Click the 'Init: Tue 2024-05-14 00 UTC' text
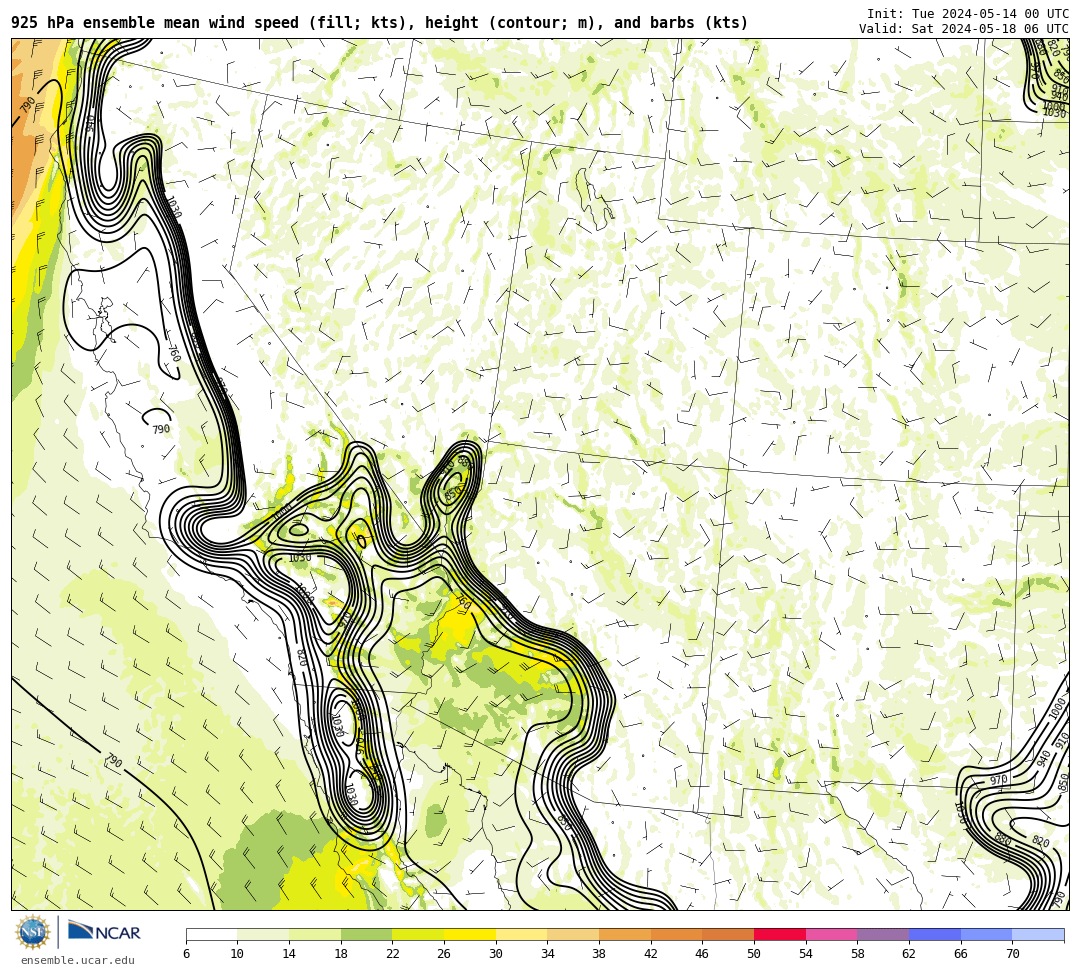Viewport: 1080px width, 973px height. [968, 14]
